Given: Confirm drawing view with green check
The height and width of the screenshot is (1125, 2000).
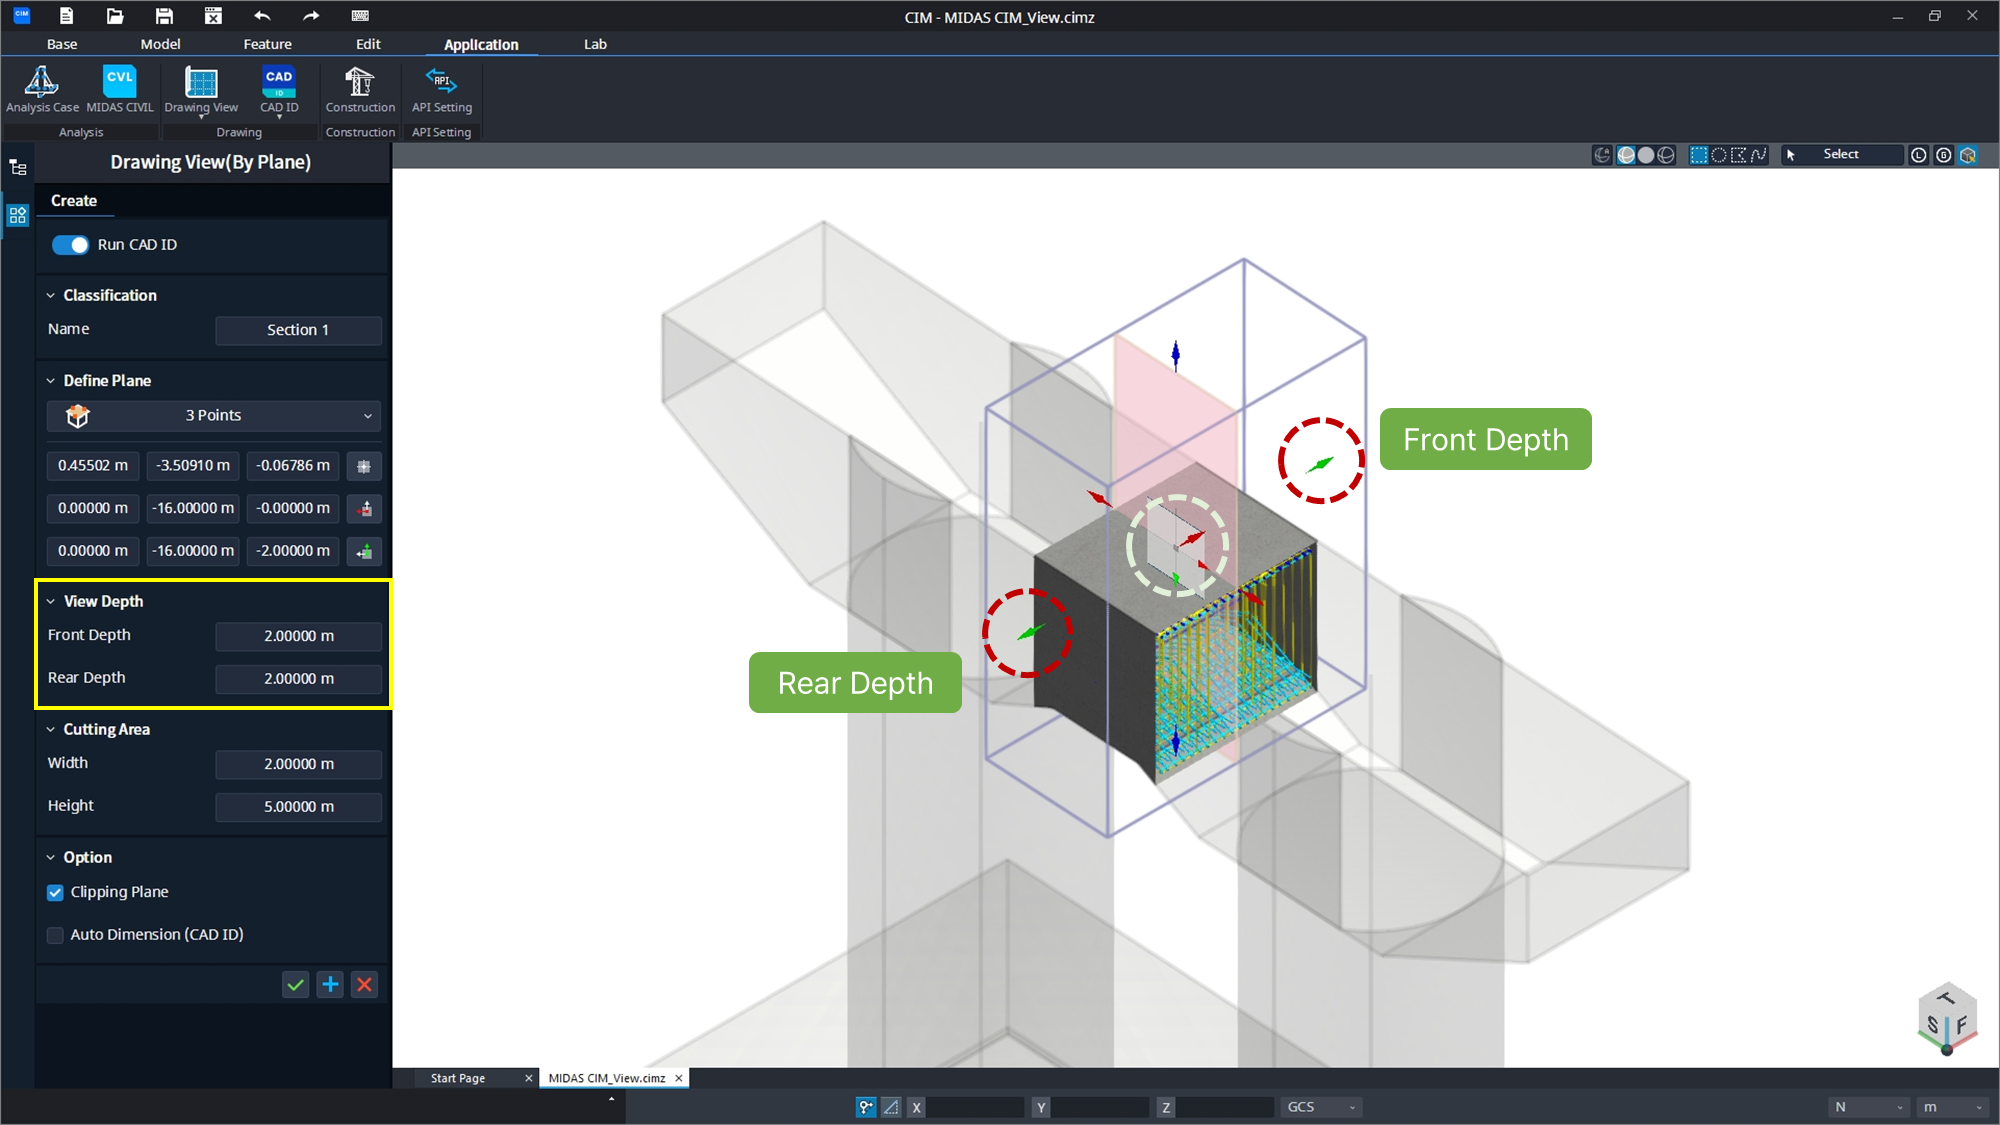Looking at the screenshot, I should tap(295, 984).
